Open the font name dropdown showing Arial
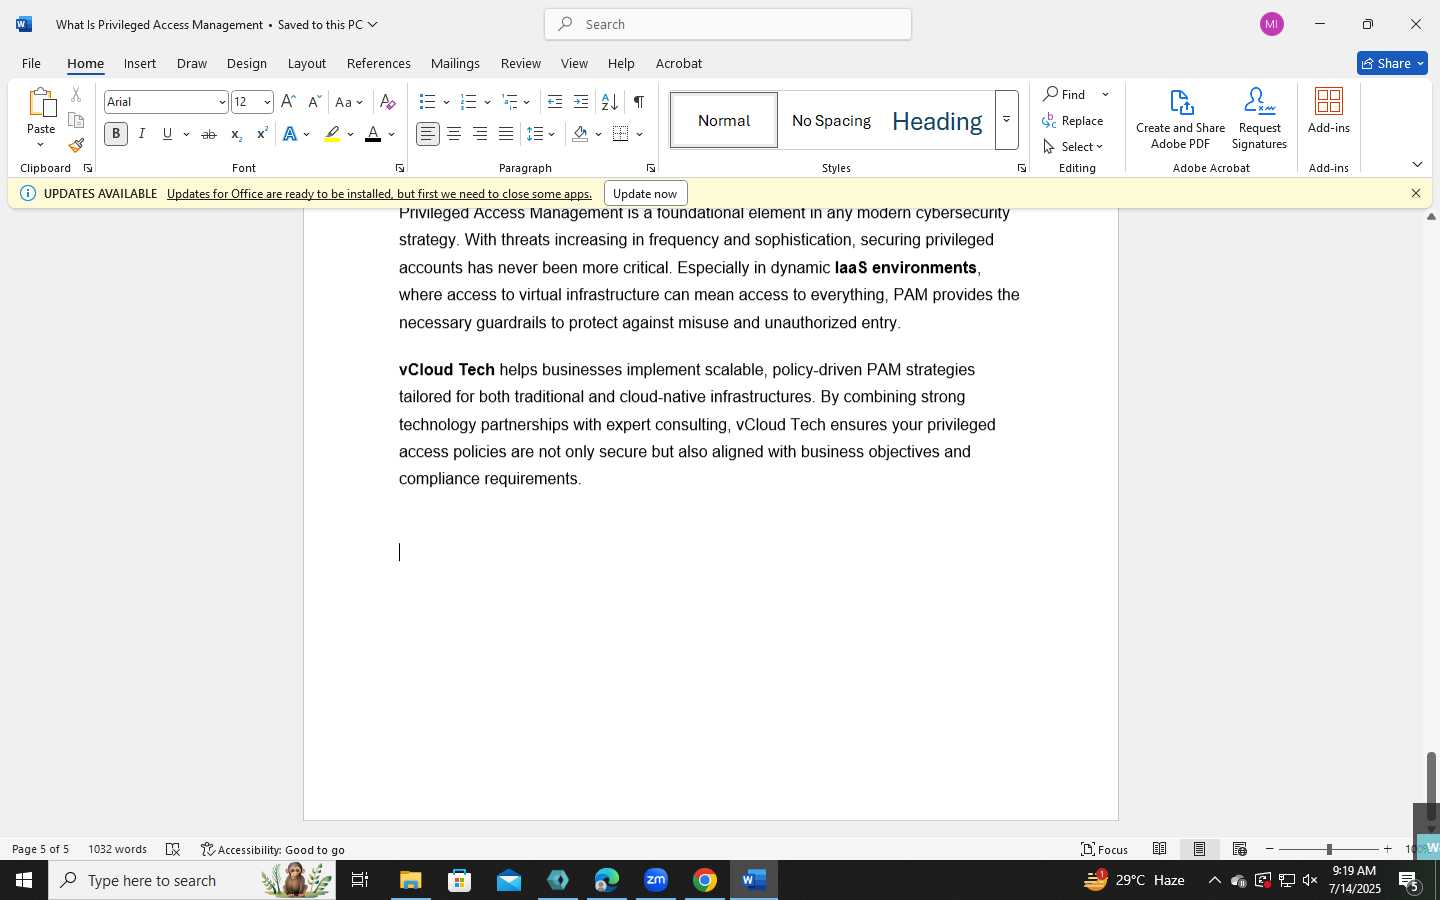 (222, 102)
